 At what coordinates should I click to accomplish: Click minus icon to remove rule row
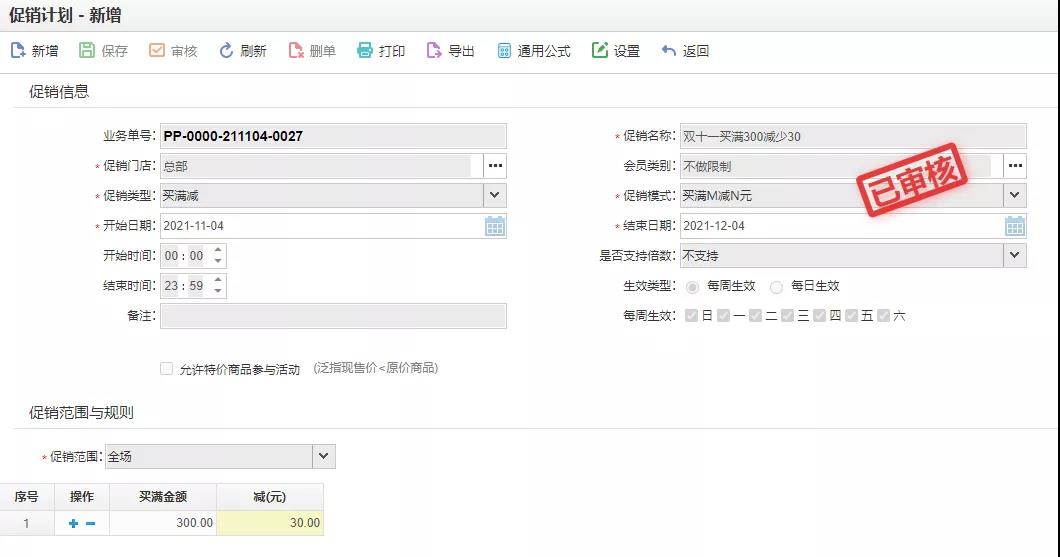click(x=90, y=523)
